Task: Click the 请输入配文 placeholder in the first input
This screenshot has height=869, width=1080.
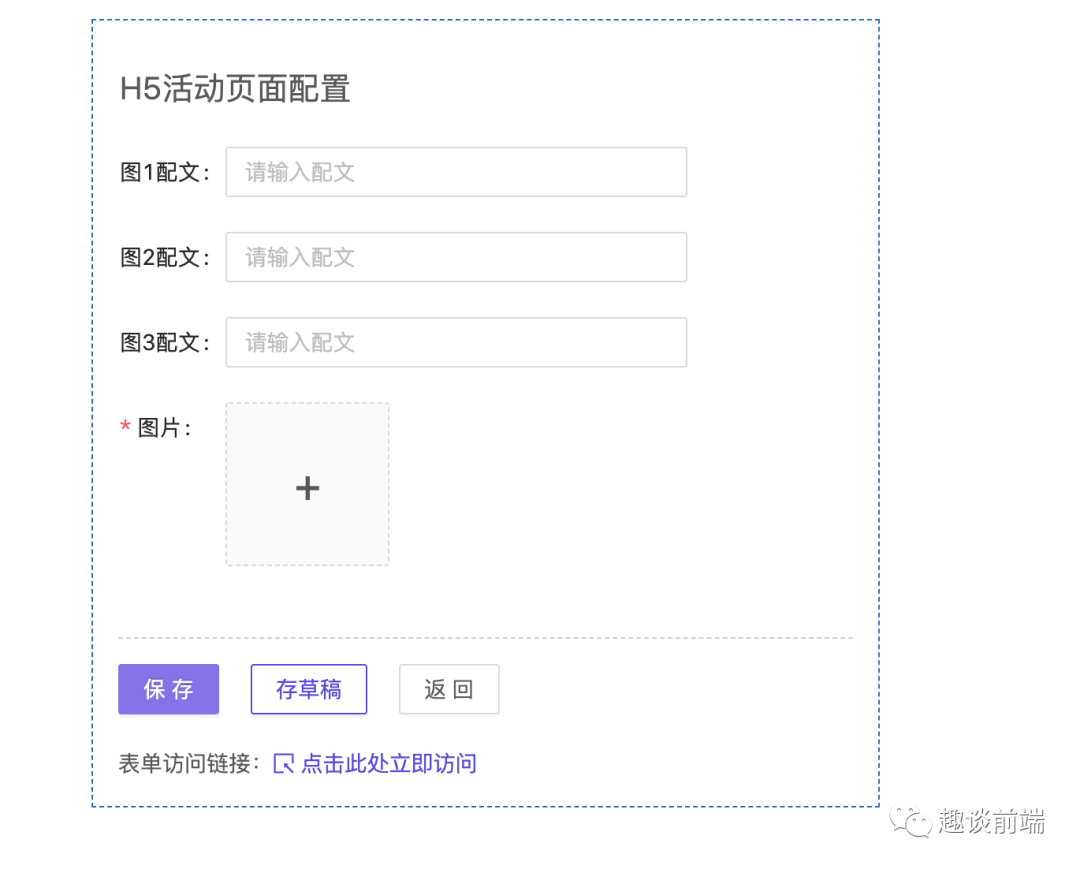Action: pos(300,171)
